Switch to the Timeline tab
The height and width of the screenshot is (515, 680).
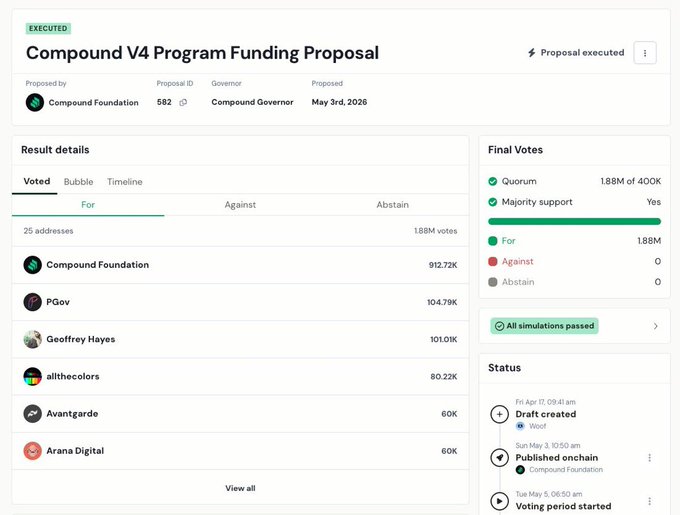pos(125,182)
